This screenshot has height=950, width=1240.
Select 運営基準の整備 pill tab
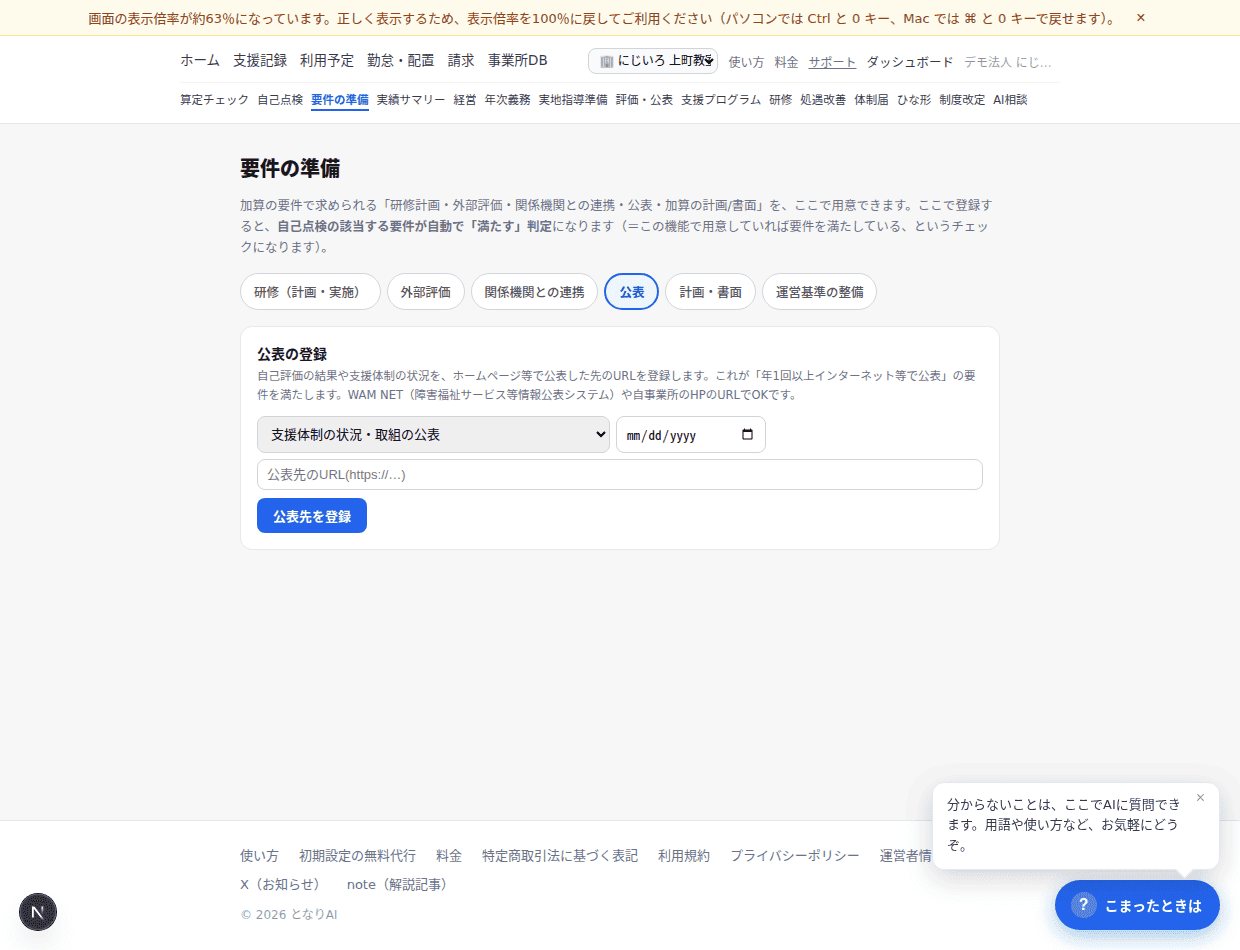click(819, 292)
